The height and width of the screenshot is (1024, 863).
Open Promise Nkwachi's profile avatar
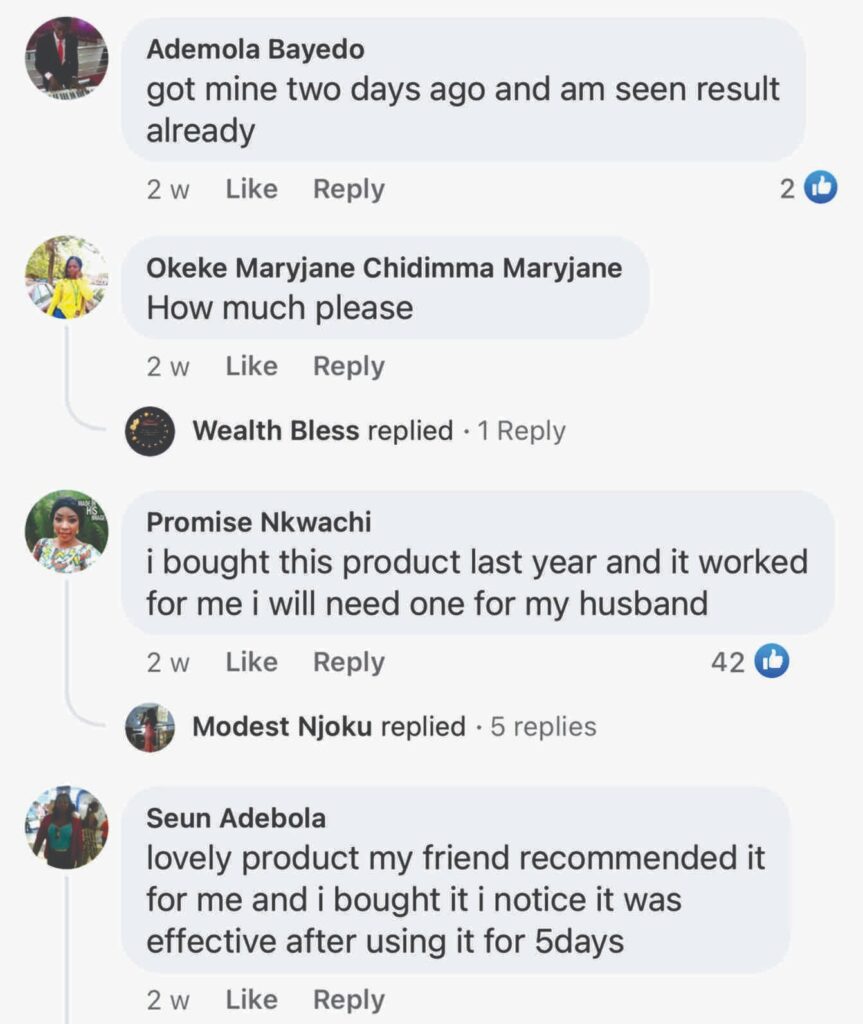pyautogui.click(x=66, y=531)
